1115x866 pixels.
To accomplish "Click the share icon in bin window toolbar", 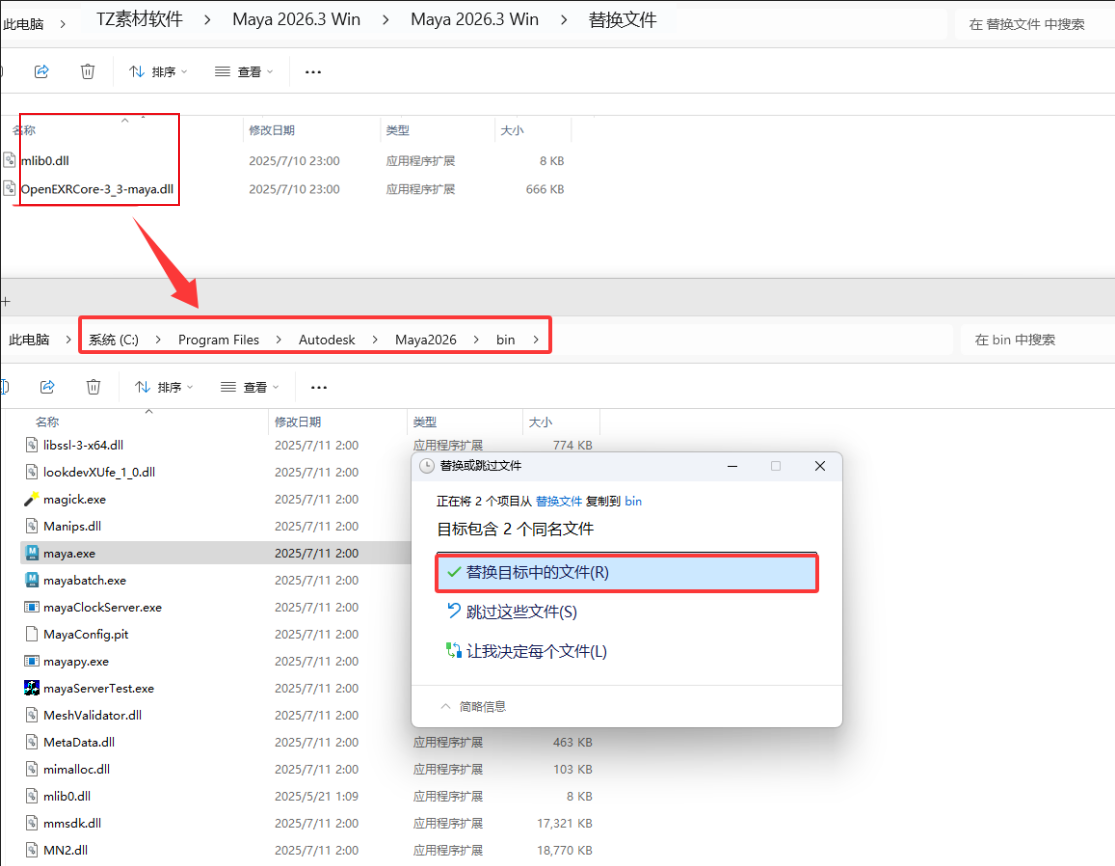I will (47, 387).
